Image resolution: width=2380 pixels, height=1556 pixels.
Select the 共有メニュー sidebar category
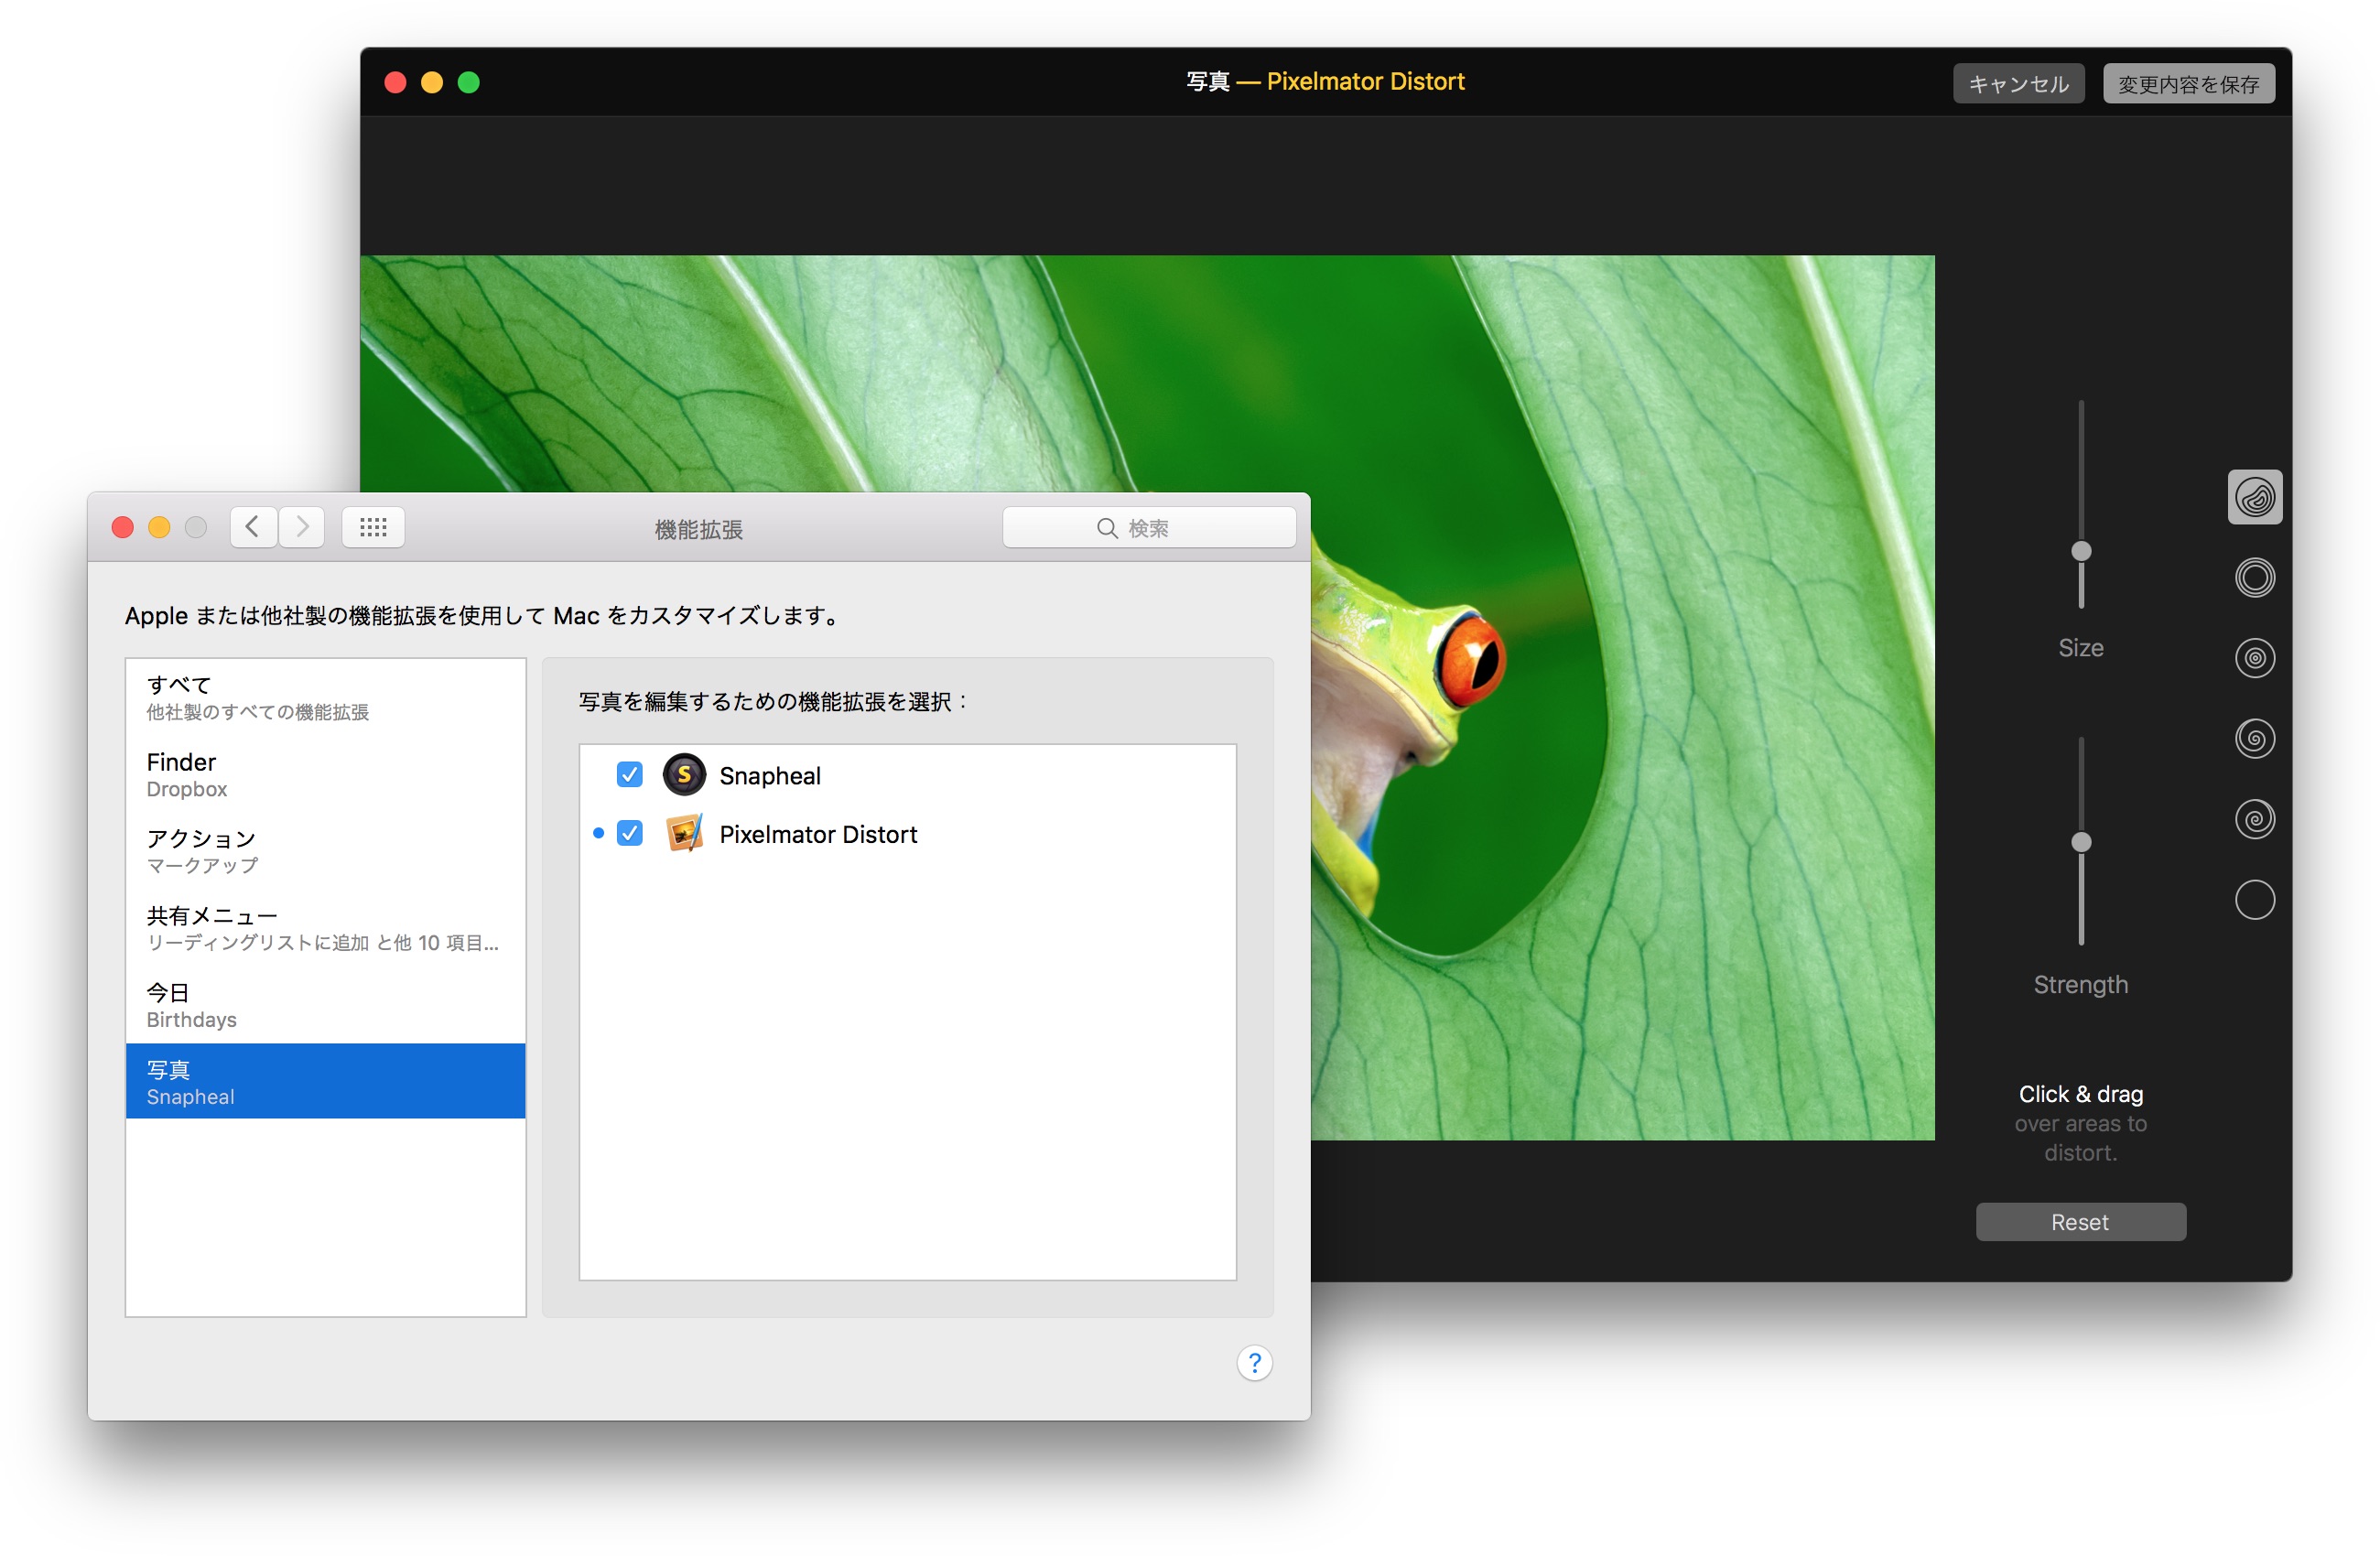pyautogui.click(x=325, y=928)
